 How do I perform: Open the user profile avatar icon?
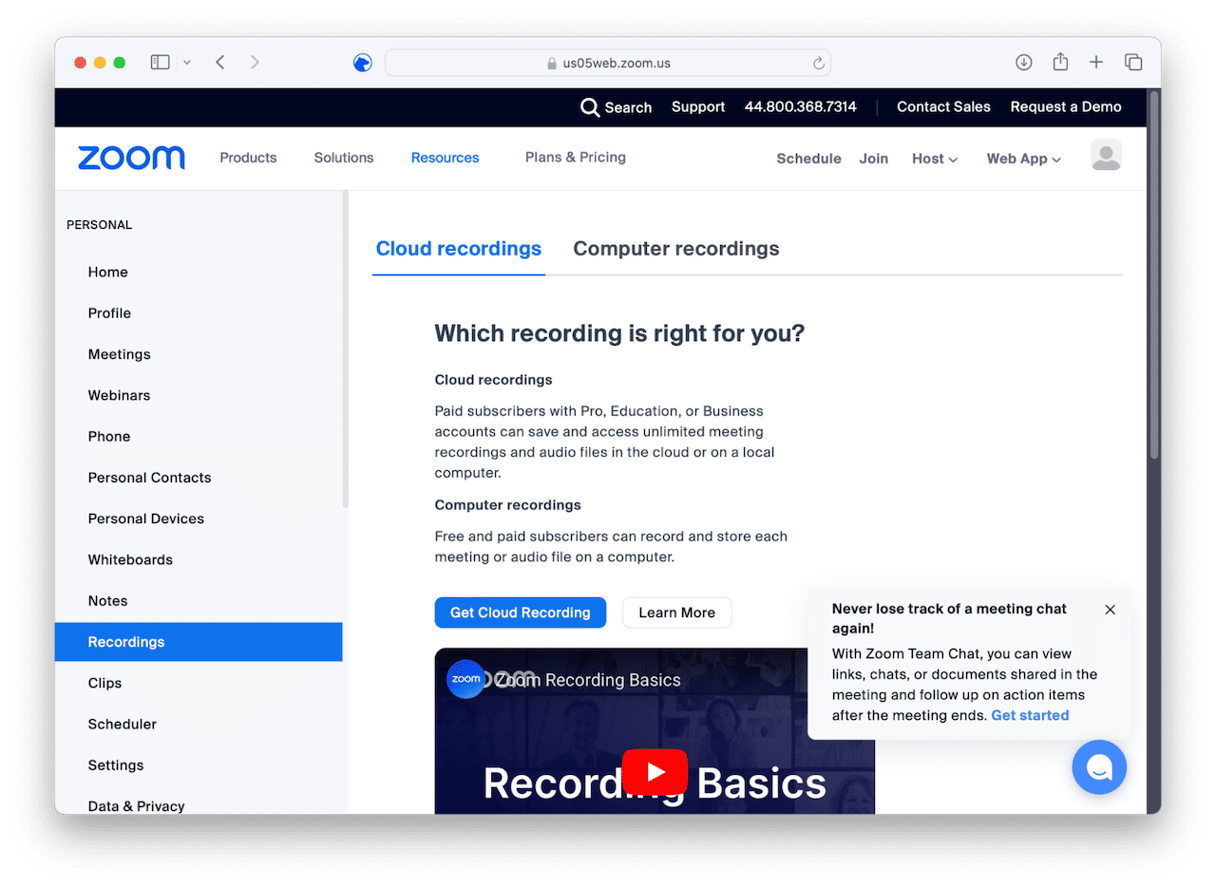1105,157
